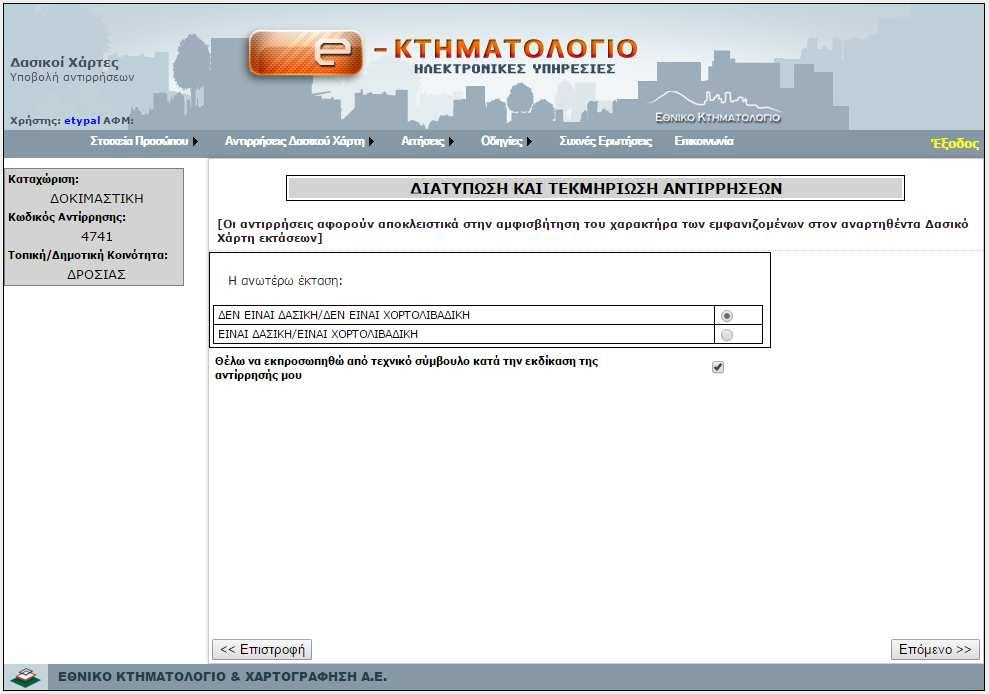Click the e-Κτηματολόγιο orange logo
The image size is (989, 694).
click(306, 54)
